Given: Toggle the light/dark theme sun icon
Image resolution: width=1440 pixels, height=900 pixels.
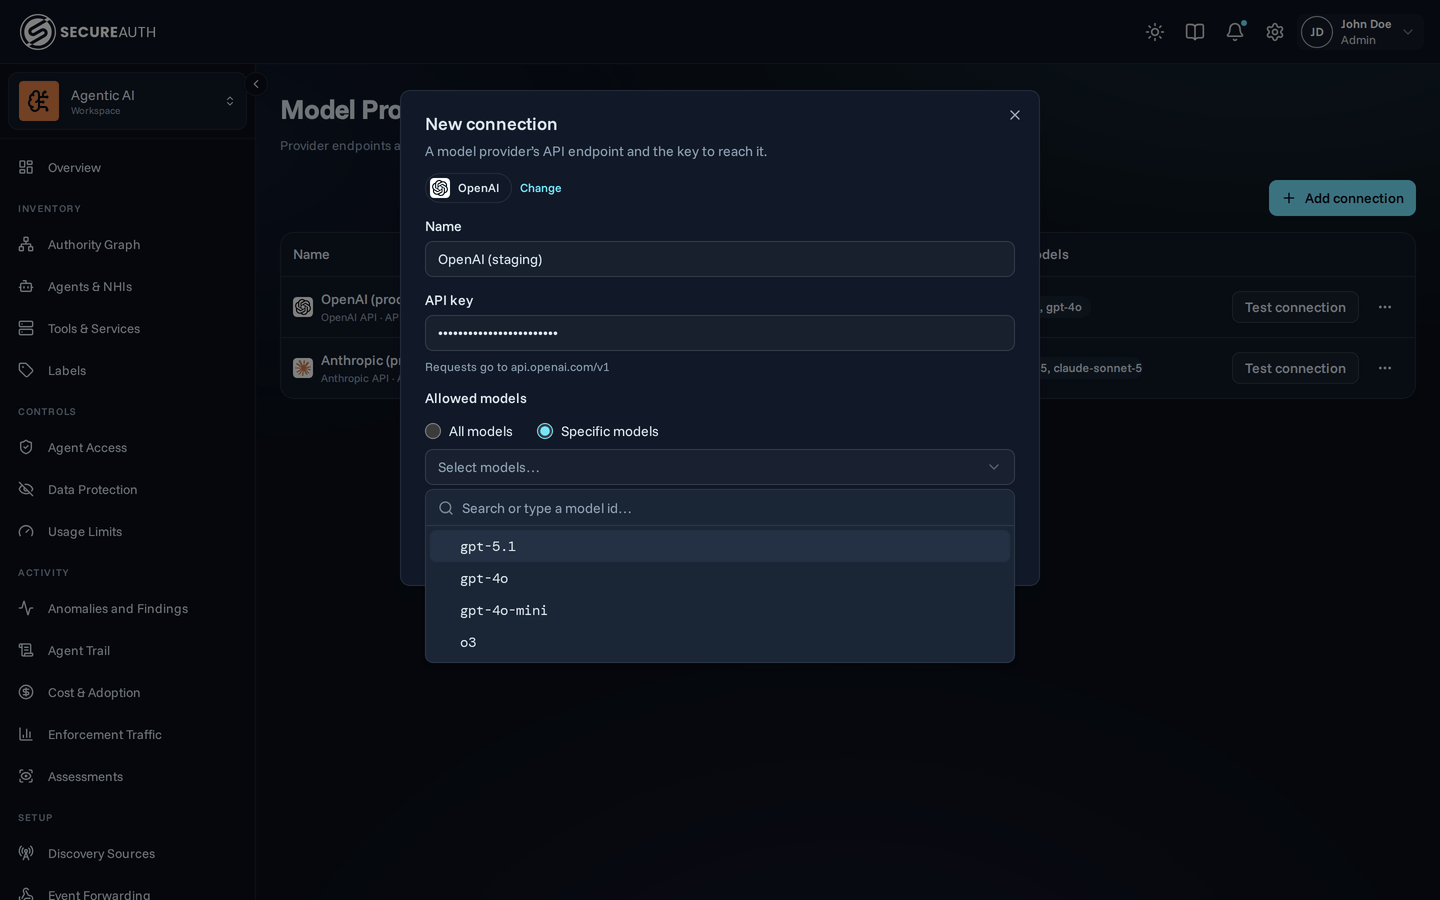Looking at the screenshot, I should [1155, 32].
